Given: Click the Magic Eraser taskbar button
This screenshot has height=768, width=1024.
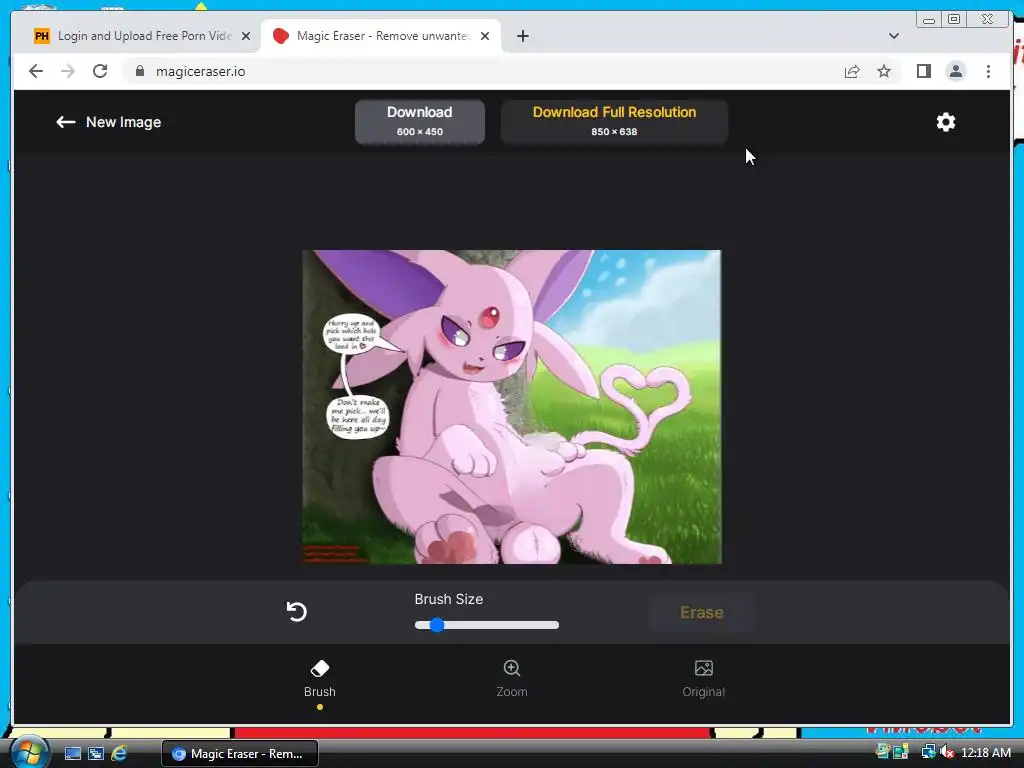Looking at the screenshot, I should tap(240, 754).
